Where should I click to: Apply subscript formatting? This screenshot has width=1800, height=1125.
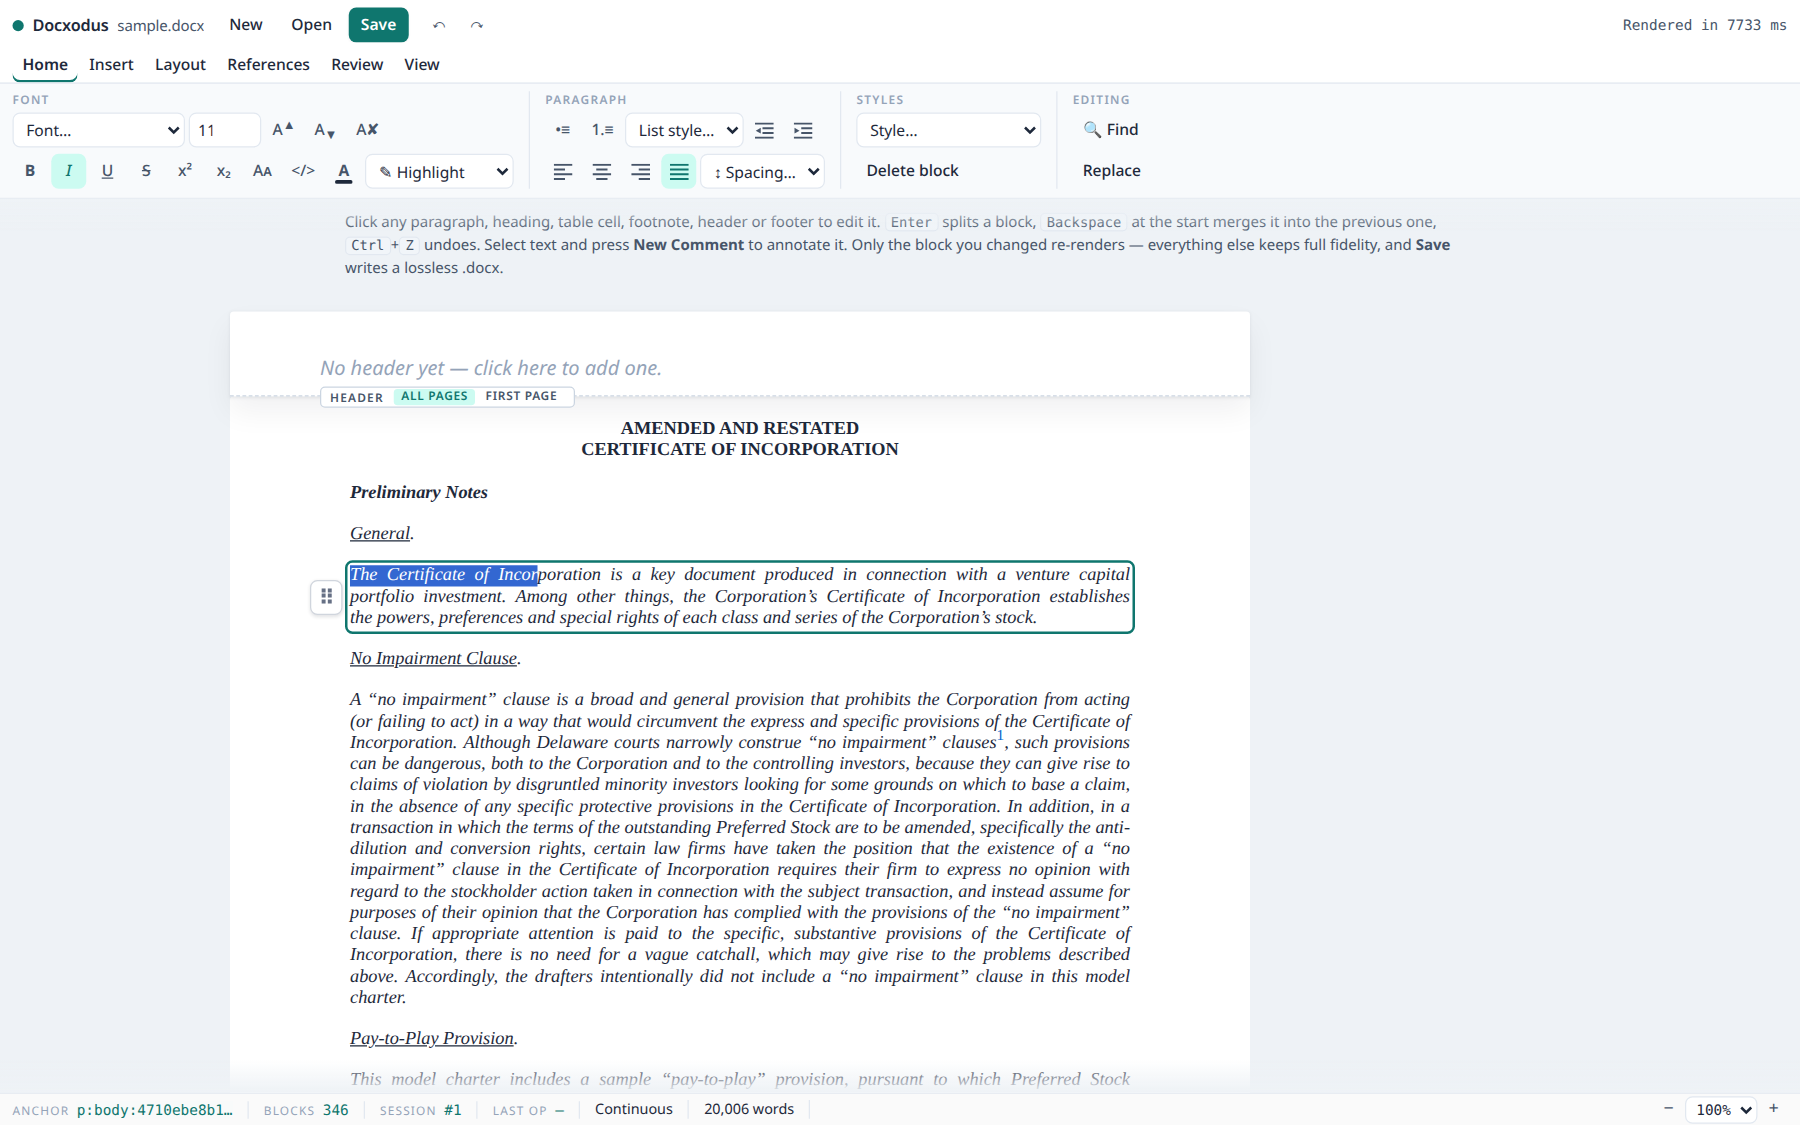[x=224, y=171]
